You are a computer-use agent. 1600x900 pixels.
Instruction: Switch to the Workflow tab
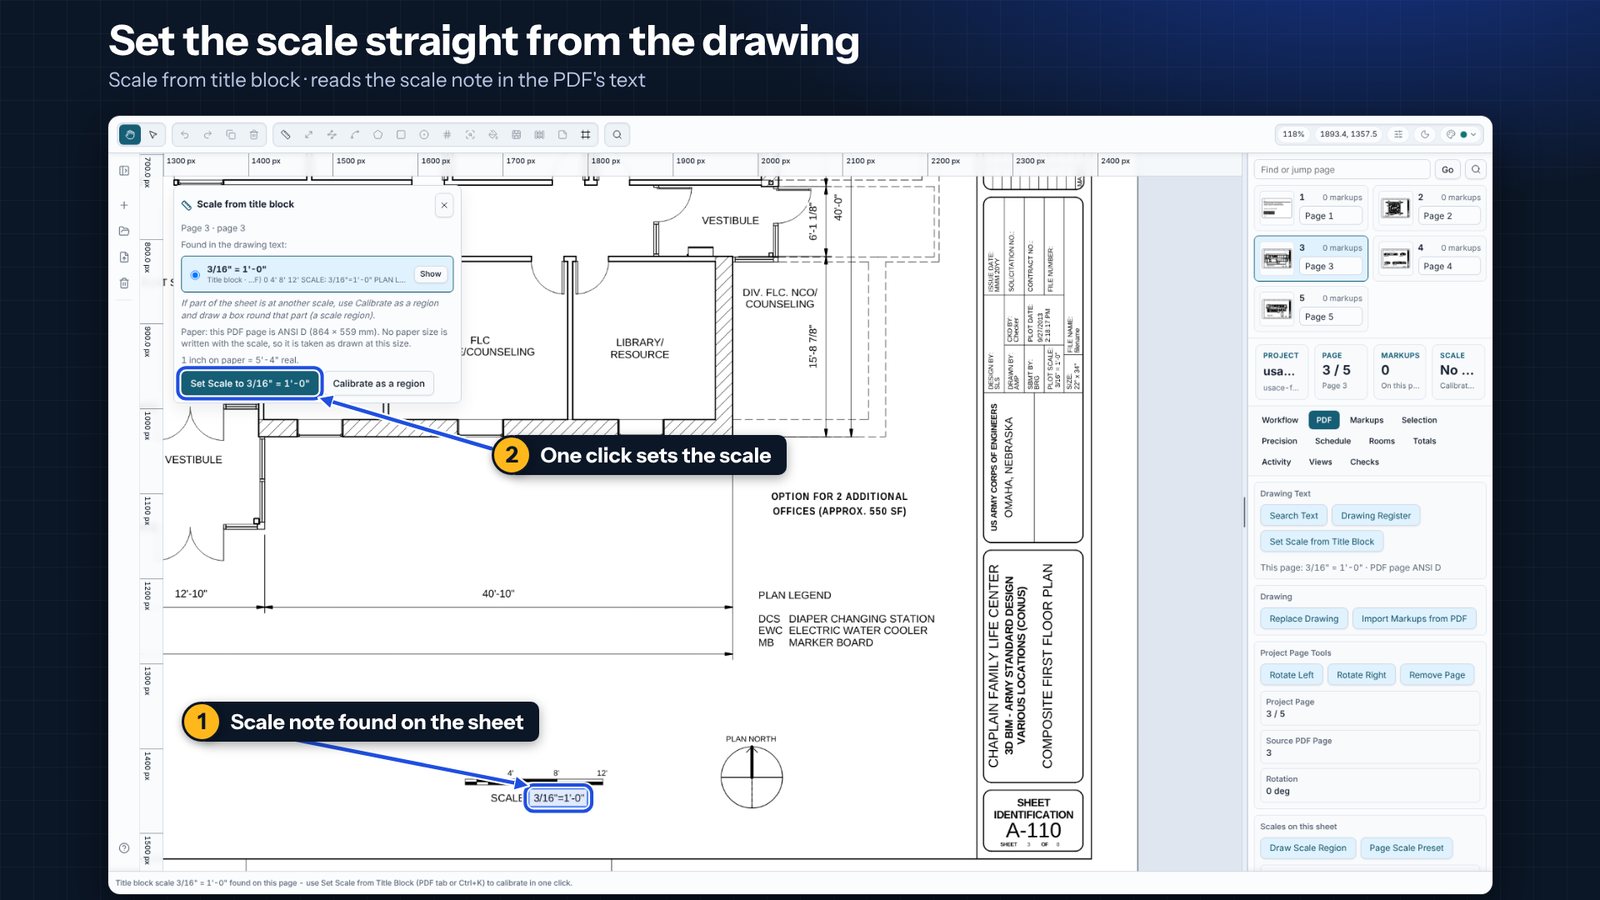[1280, 420]
